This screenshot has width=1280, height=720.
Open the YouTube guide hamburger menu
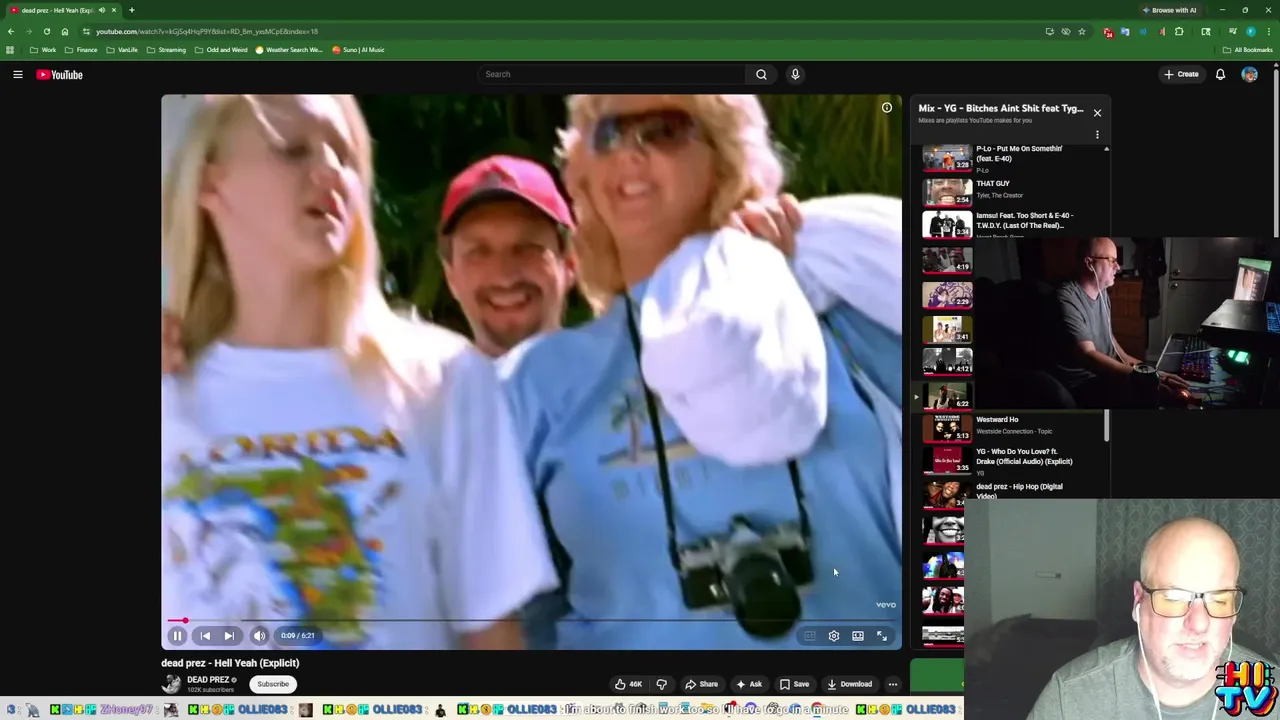click(x=18, y=74)
